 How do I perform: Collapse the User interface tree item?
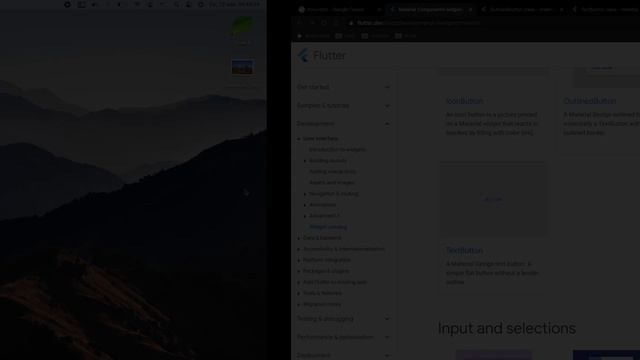click(x=318, y=138)
